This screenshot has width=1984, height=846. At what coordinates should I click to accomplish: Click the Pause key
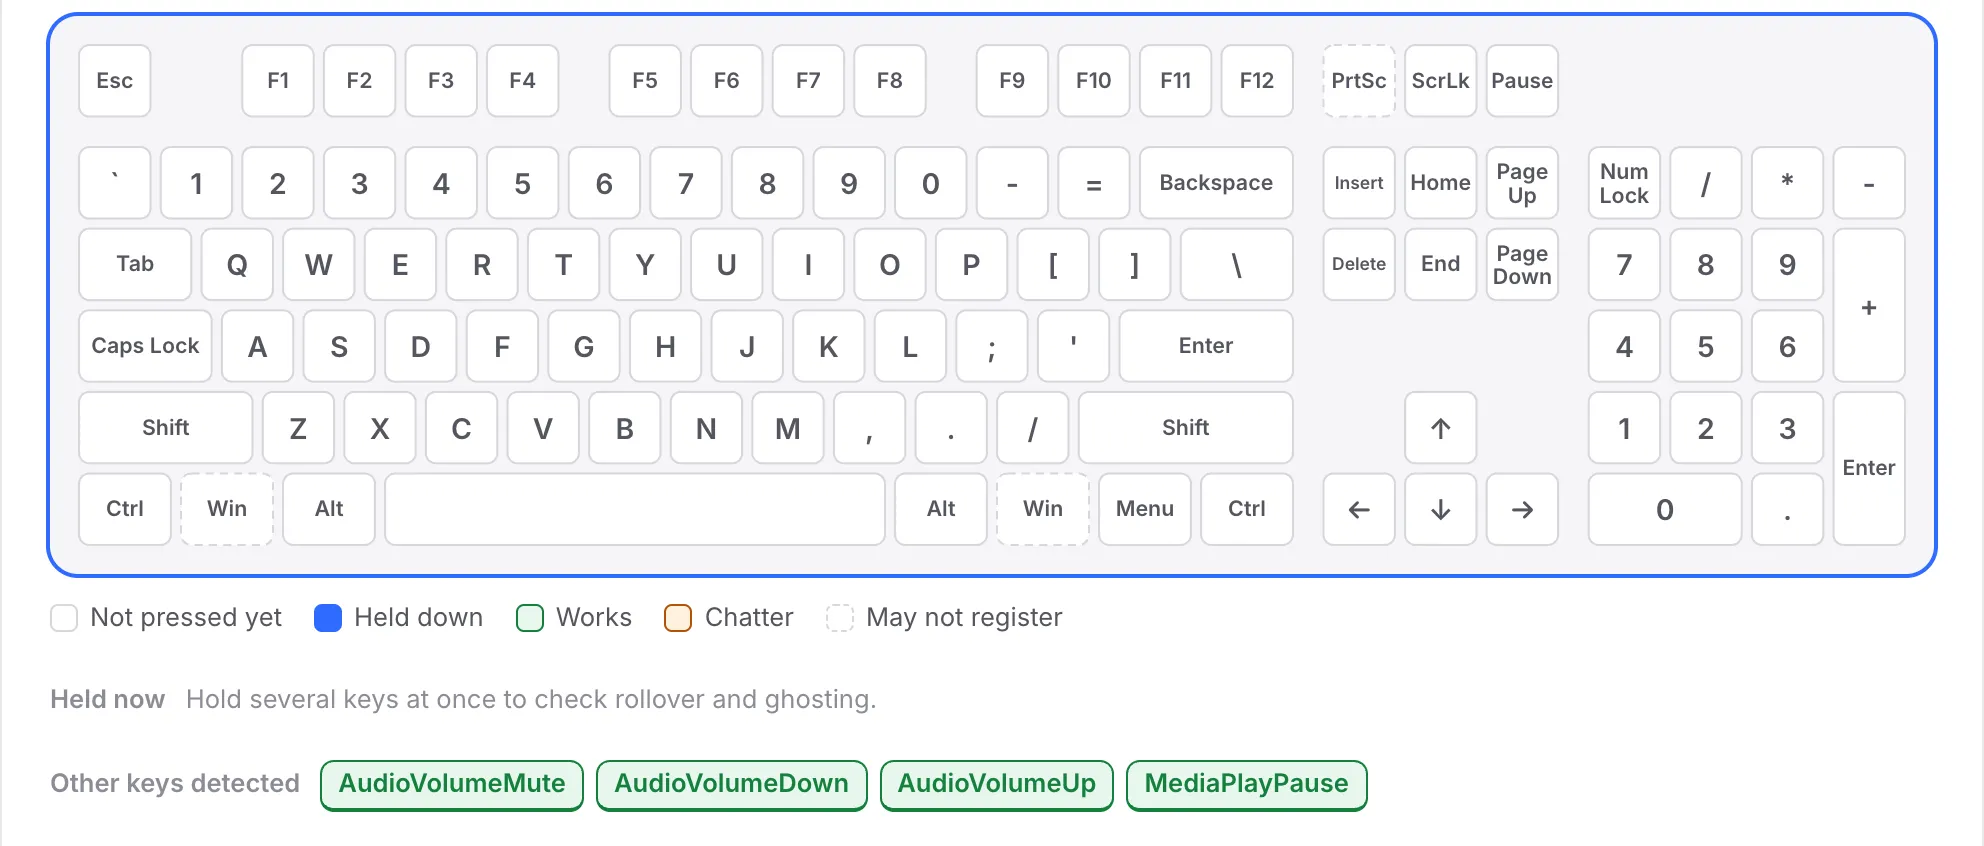(1522, 81)
